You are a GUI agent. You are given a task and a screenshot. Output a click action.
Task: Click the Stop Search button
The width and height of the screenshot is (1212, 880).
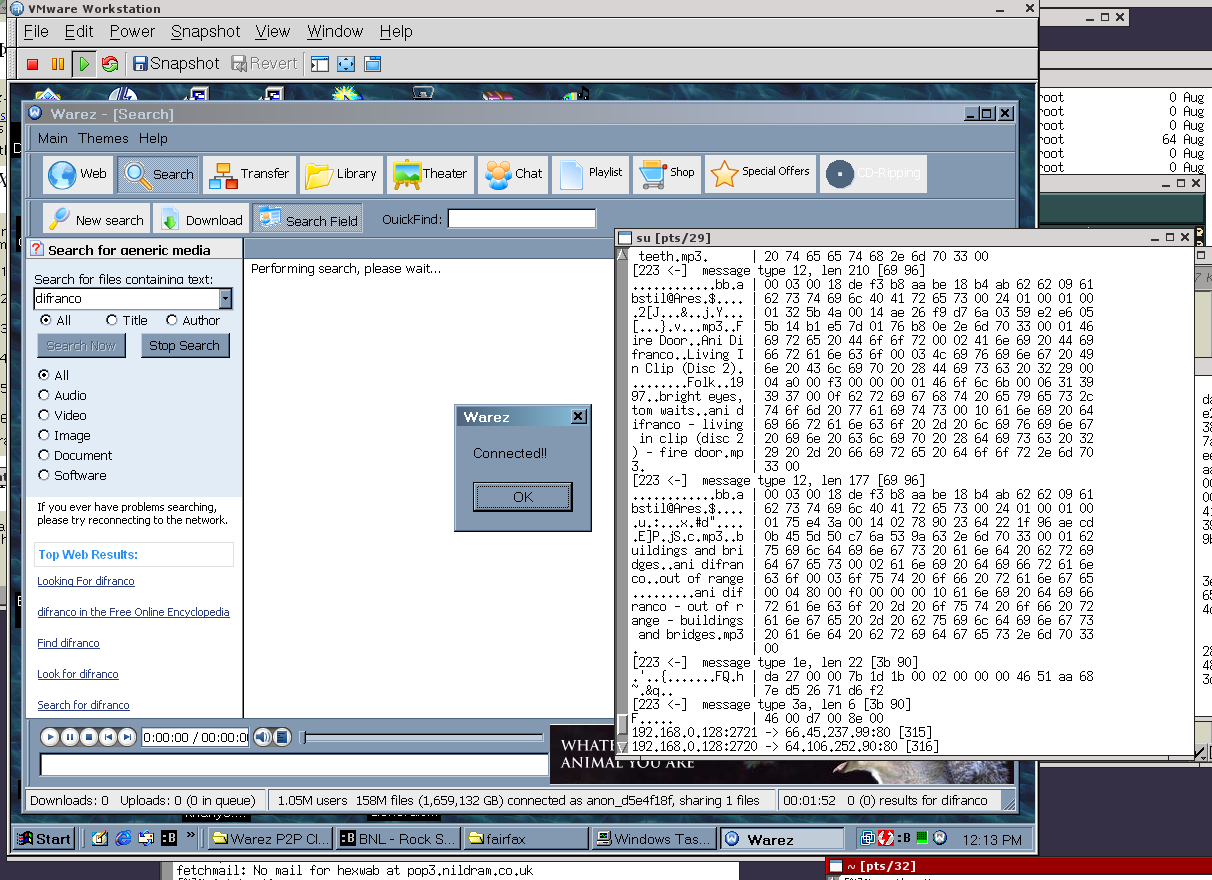point(184,346)
